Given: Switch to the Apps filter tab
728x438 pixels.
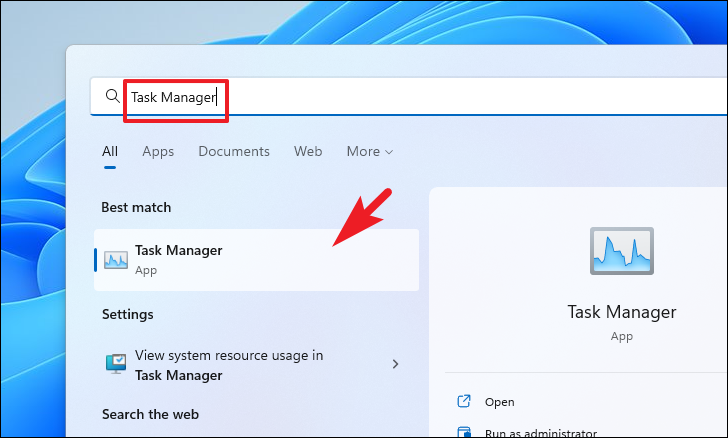Looking at the screenshot, I should (158, 152).
